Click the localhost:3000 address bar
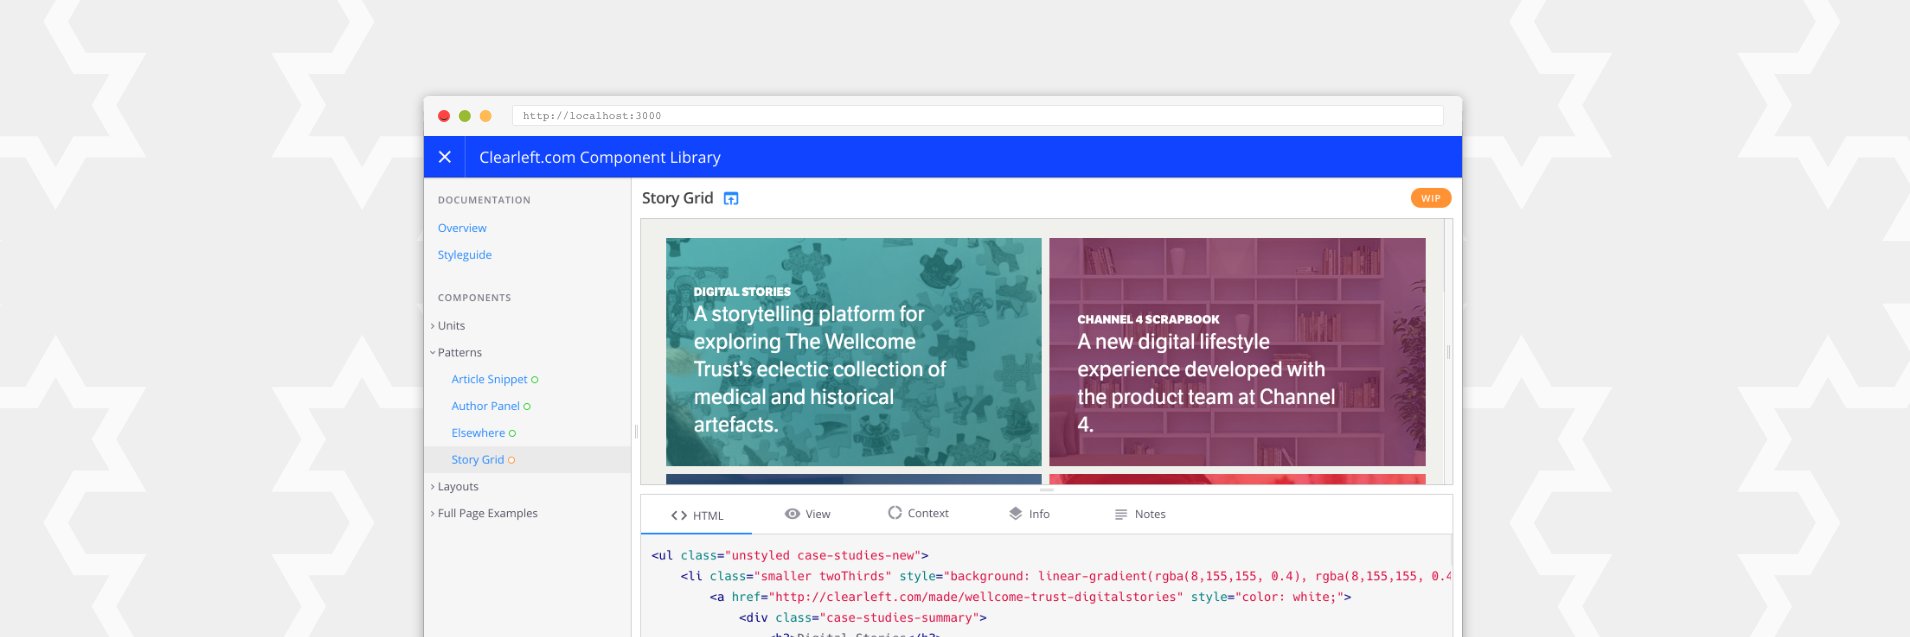This screenshot has height=637, width=1910. pos(977,116)
